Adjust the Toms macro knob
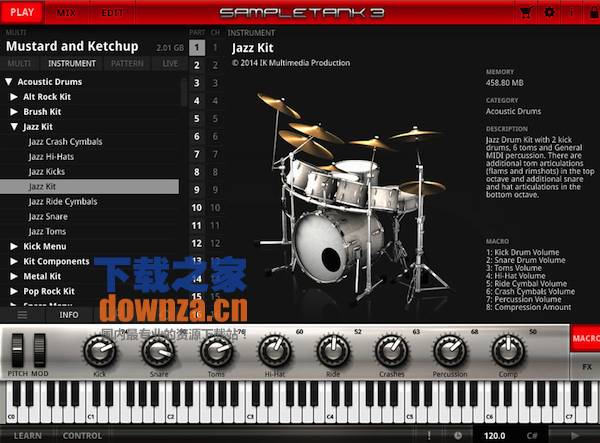The width and height of the screenshot is (600, 443). click(217, 350)
